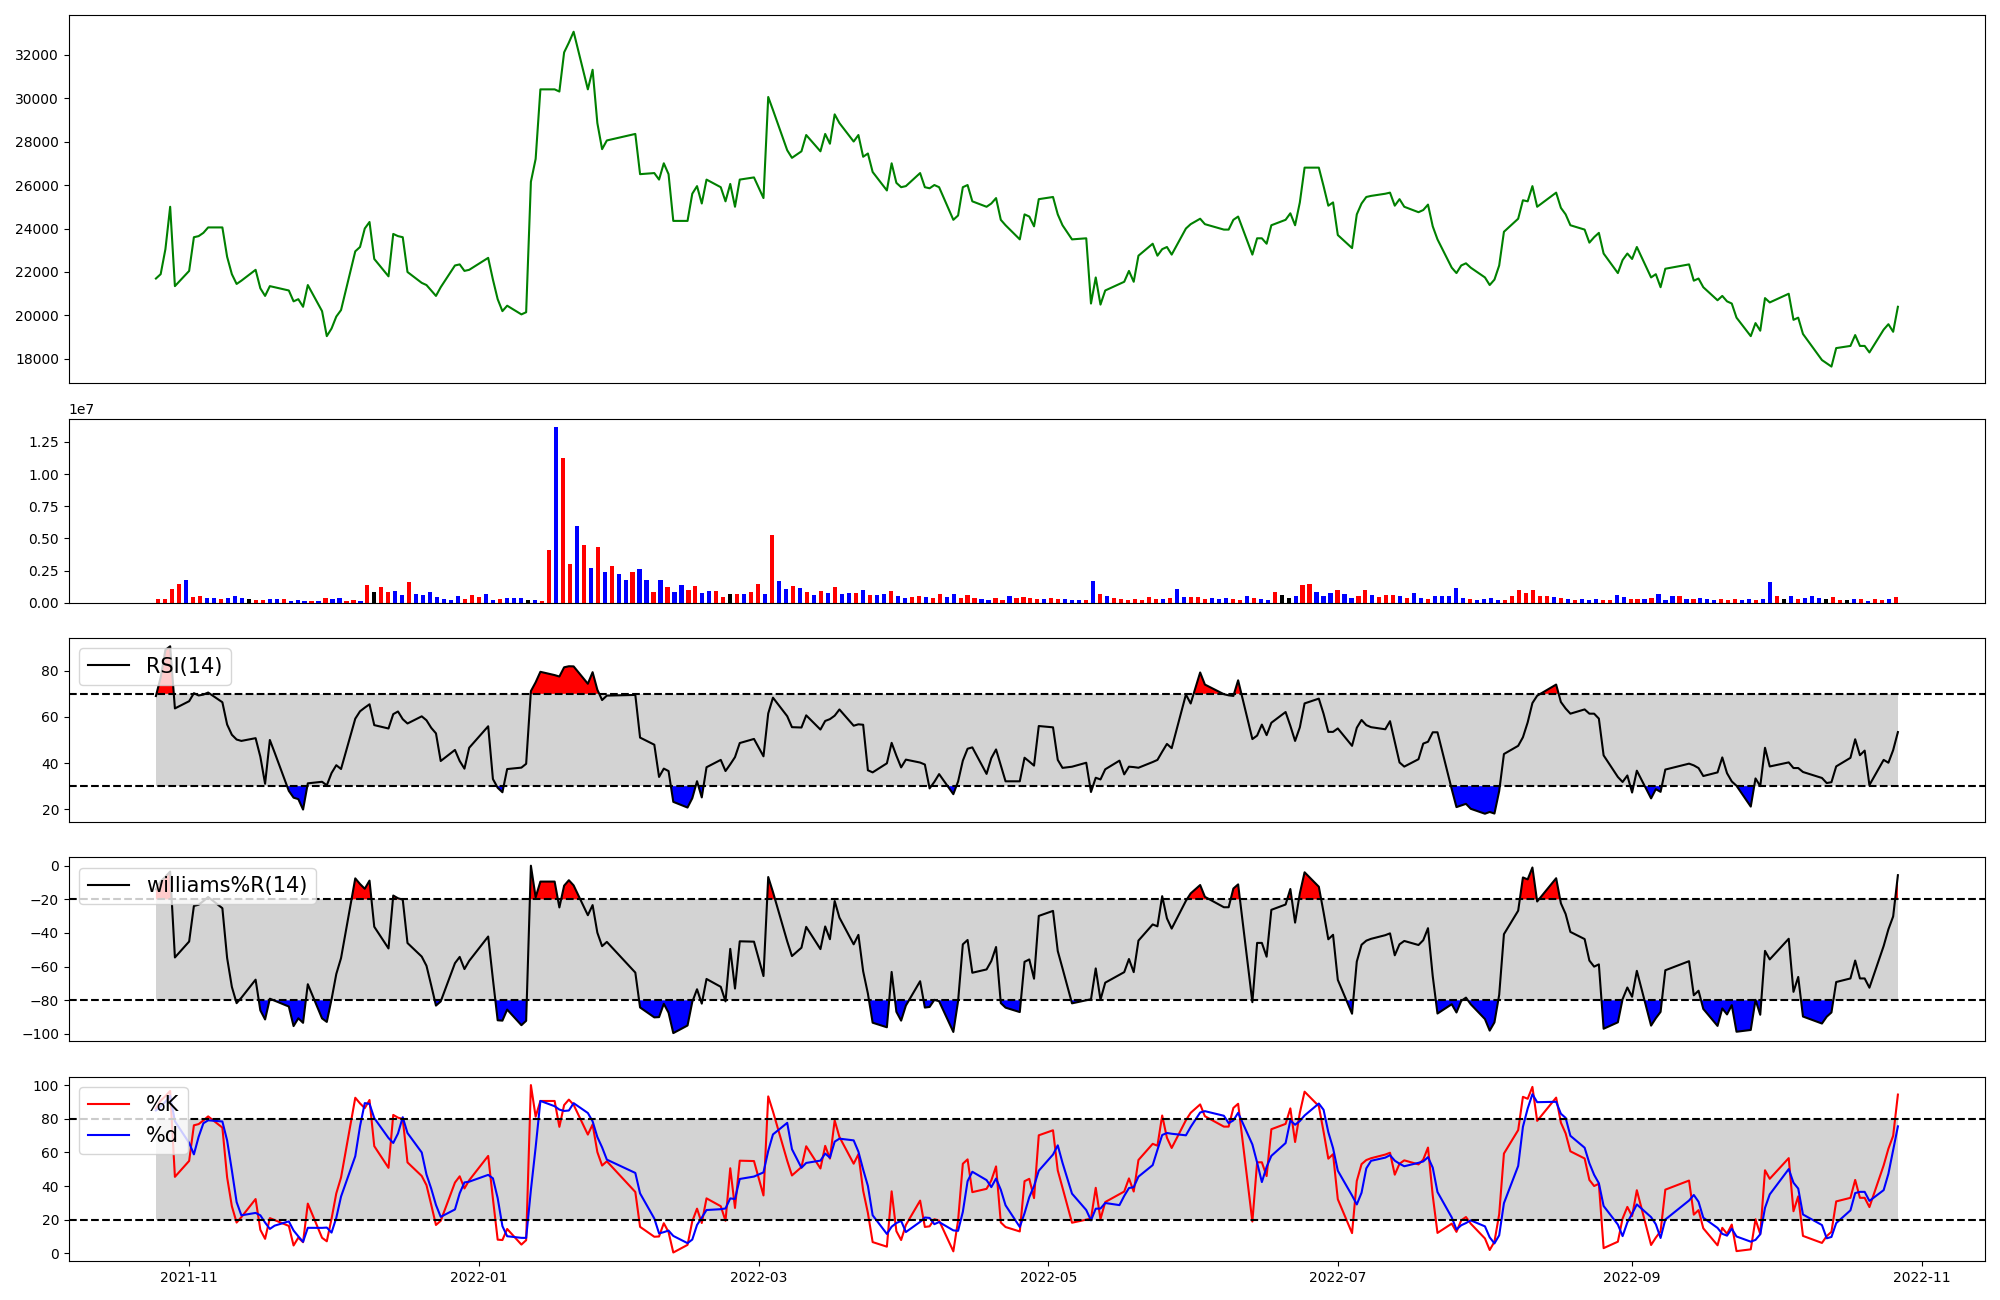Click the %d legend entry
The height and width of the screenshot is (1300, 2000).
[x=161, y=1135]
